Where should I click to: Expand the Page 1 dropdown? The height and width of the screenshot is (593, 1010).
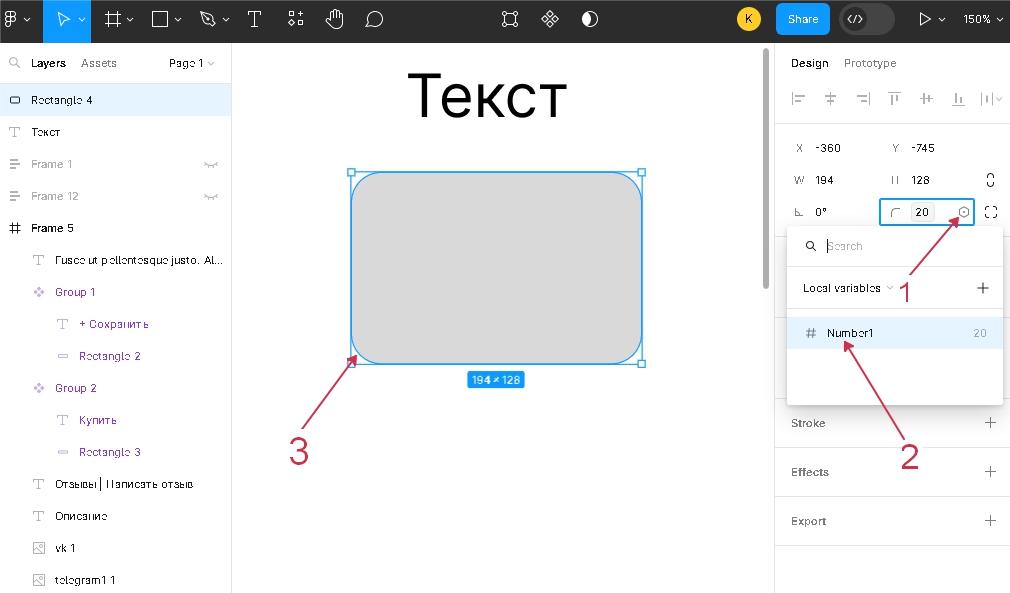pos(191,63)
